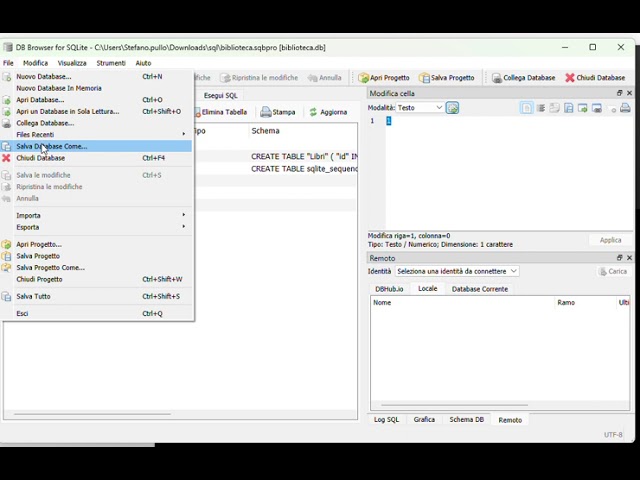The height and width of the screenshot is (480, 640).
Task: Switch to the Database Corrente tab
Action: click(x=480, y=289)
